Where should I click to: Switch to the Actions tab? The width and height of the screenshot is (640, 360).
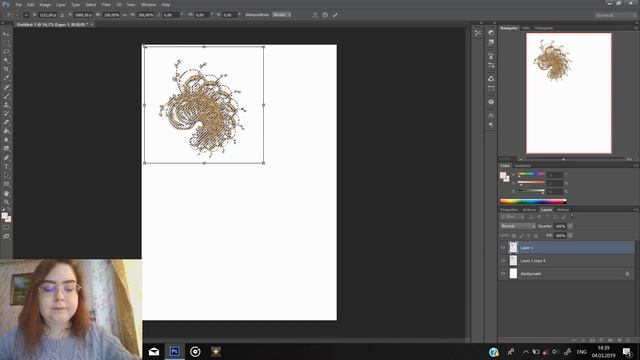click(x=529, y=209)
